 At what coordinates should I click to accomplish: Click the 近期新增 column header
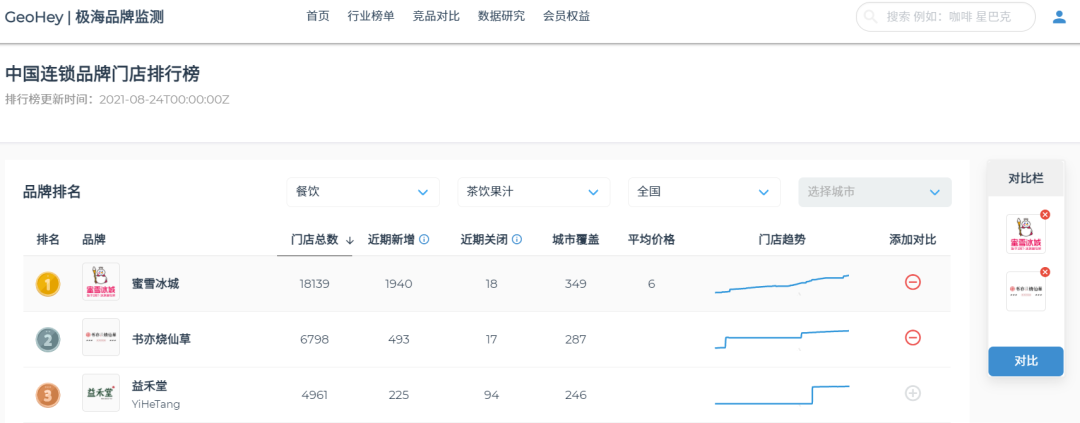(x=391, y=240)
